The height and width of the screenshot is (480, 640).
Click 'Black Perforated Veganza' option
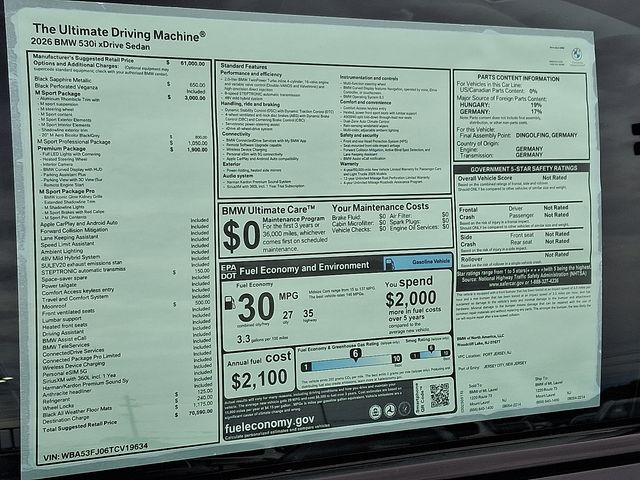click(x=66, y=87)
